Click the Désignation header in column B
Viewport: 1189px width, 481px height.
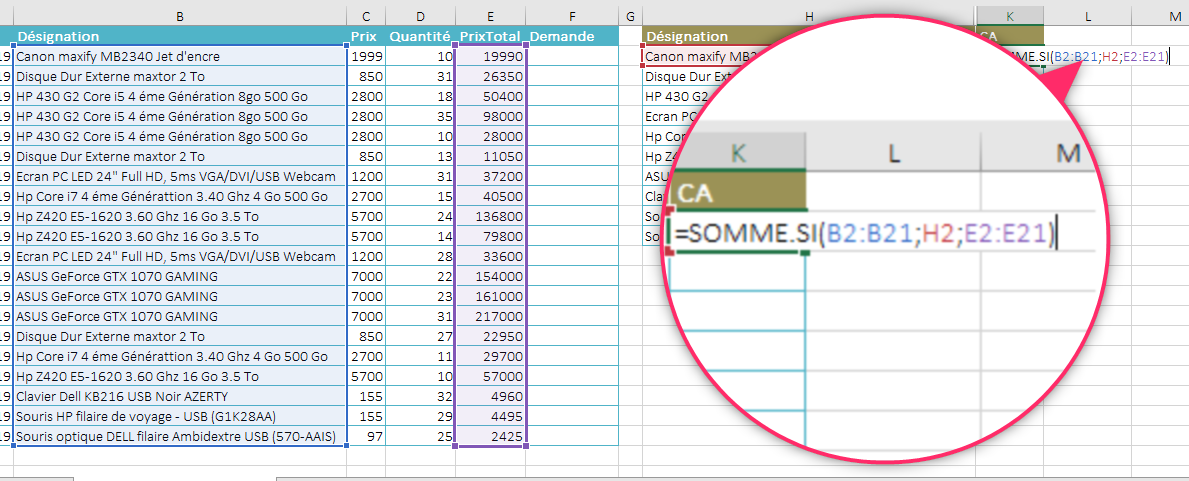click(x=180, y=36)
